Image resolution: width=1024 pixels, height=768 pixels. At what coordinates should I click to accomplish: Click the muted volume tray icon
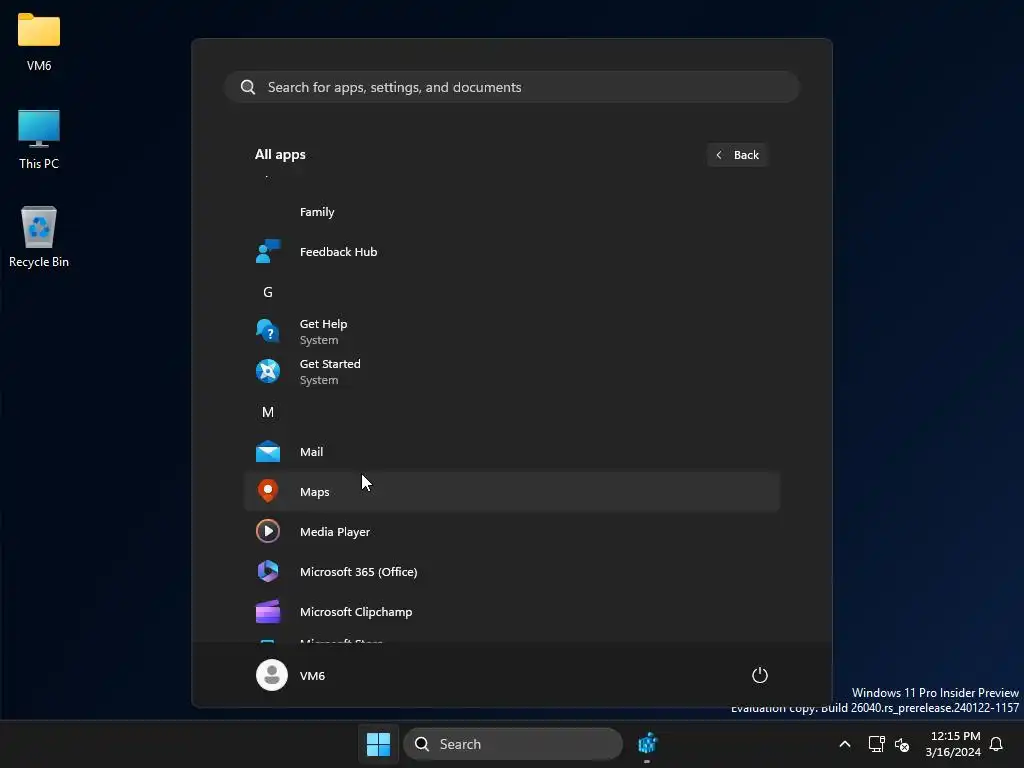[x=902, y=744]
